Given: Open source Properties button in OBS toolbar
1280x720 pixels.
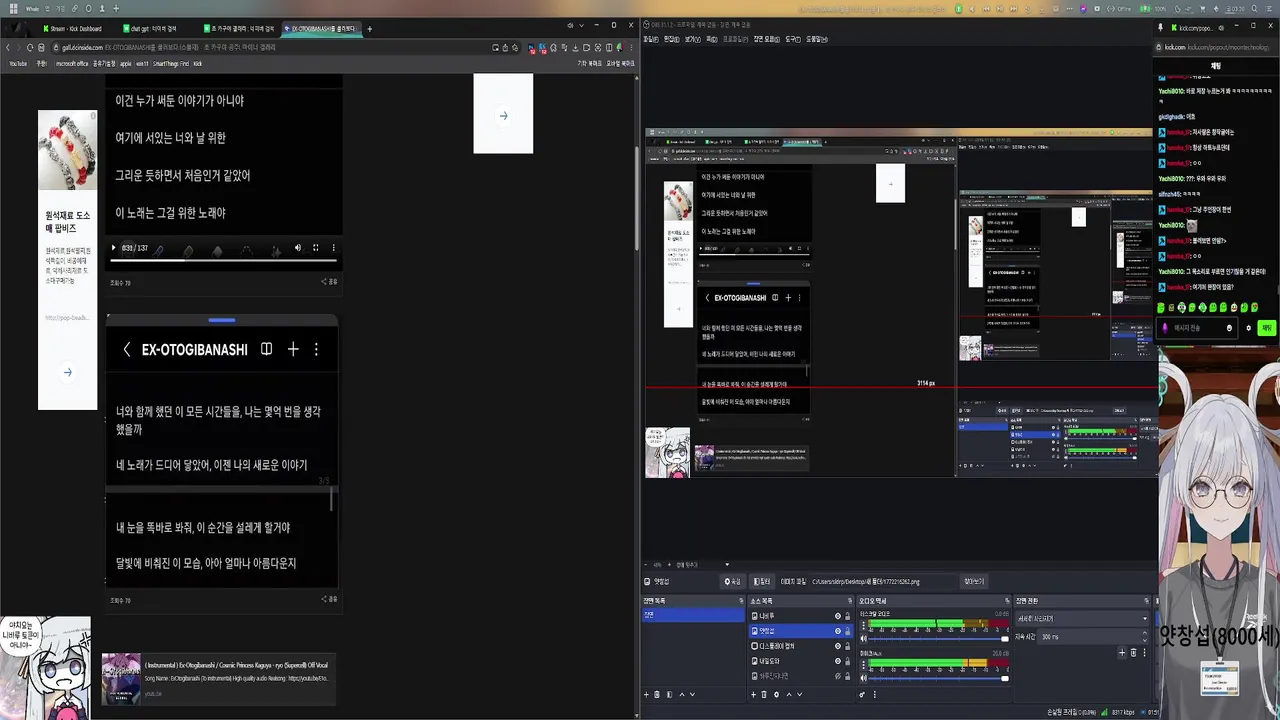Looking at the screenshot, I should point(733,581).
